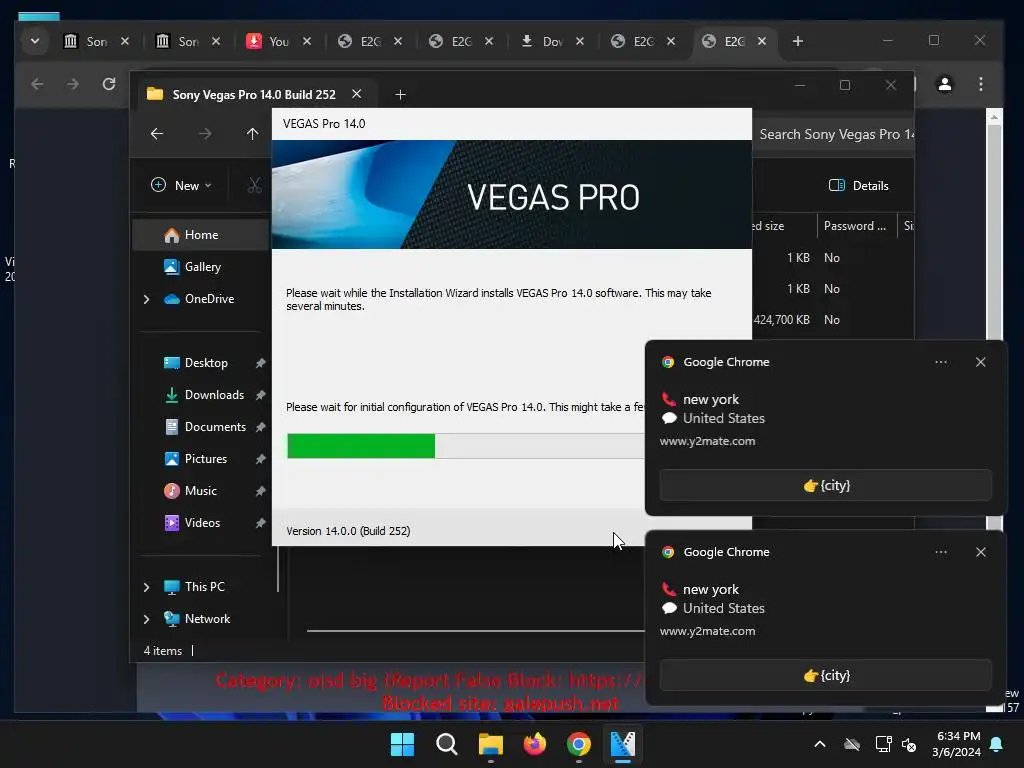Click the pin icon beside Documents

261,427
